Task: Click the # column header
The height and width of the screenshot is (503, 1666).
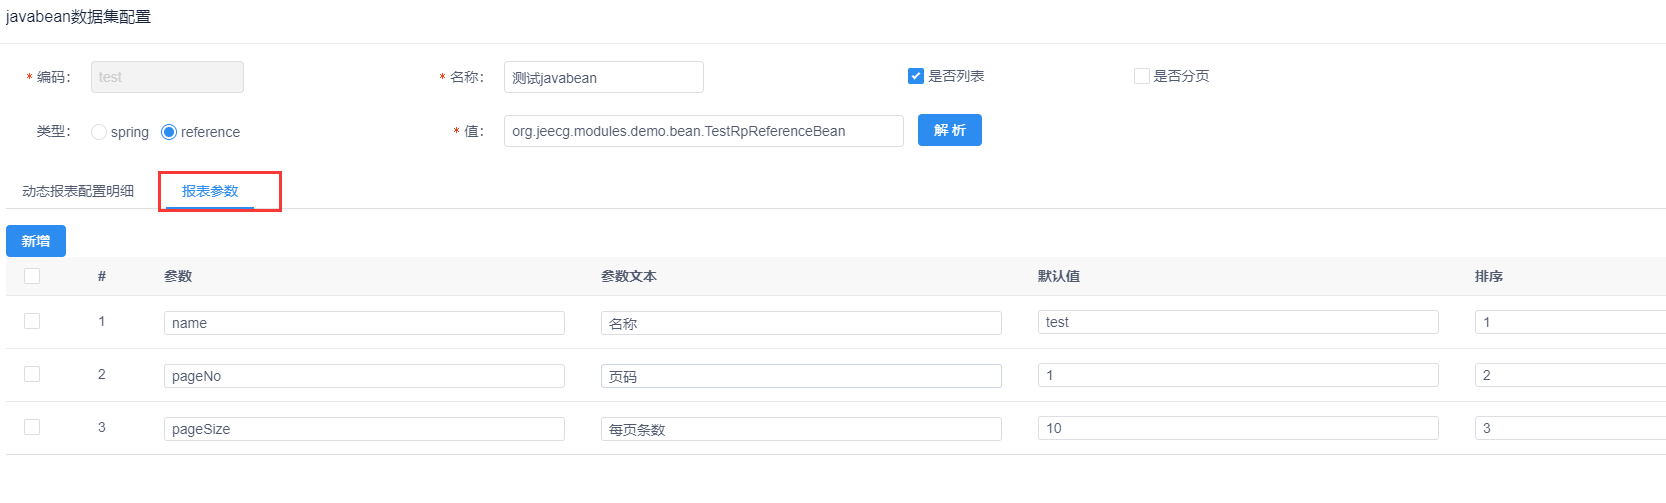Action: [x=102, y=276]
